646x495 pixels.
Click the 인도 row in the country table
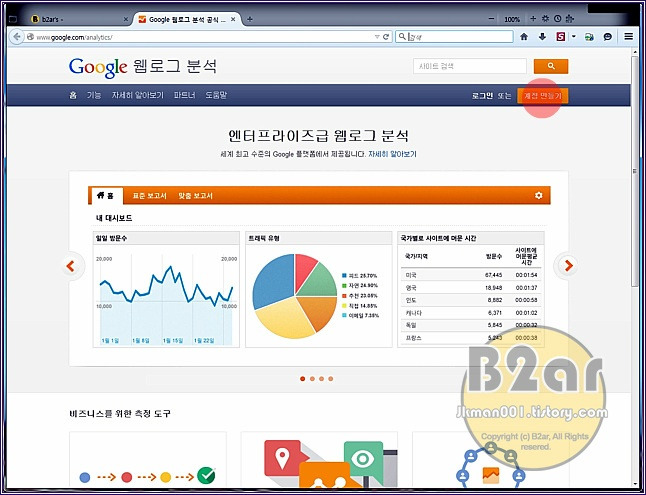point(470,300)
